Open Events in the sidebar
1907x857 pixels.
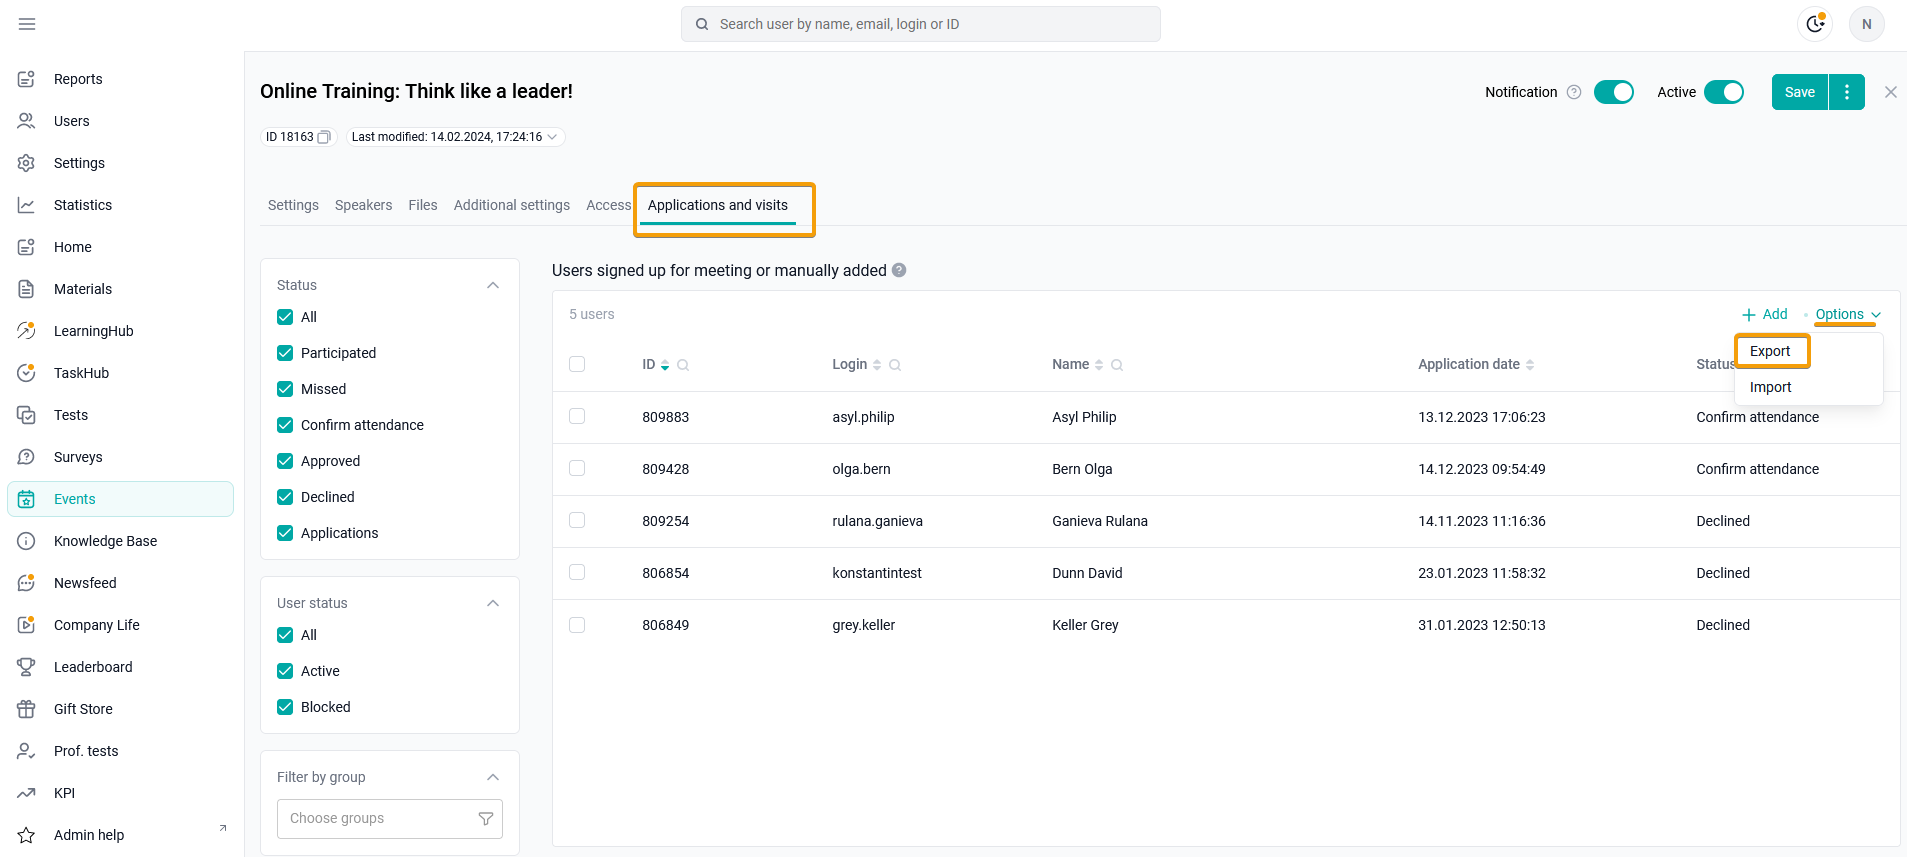click(x=120, y=499)
